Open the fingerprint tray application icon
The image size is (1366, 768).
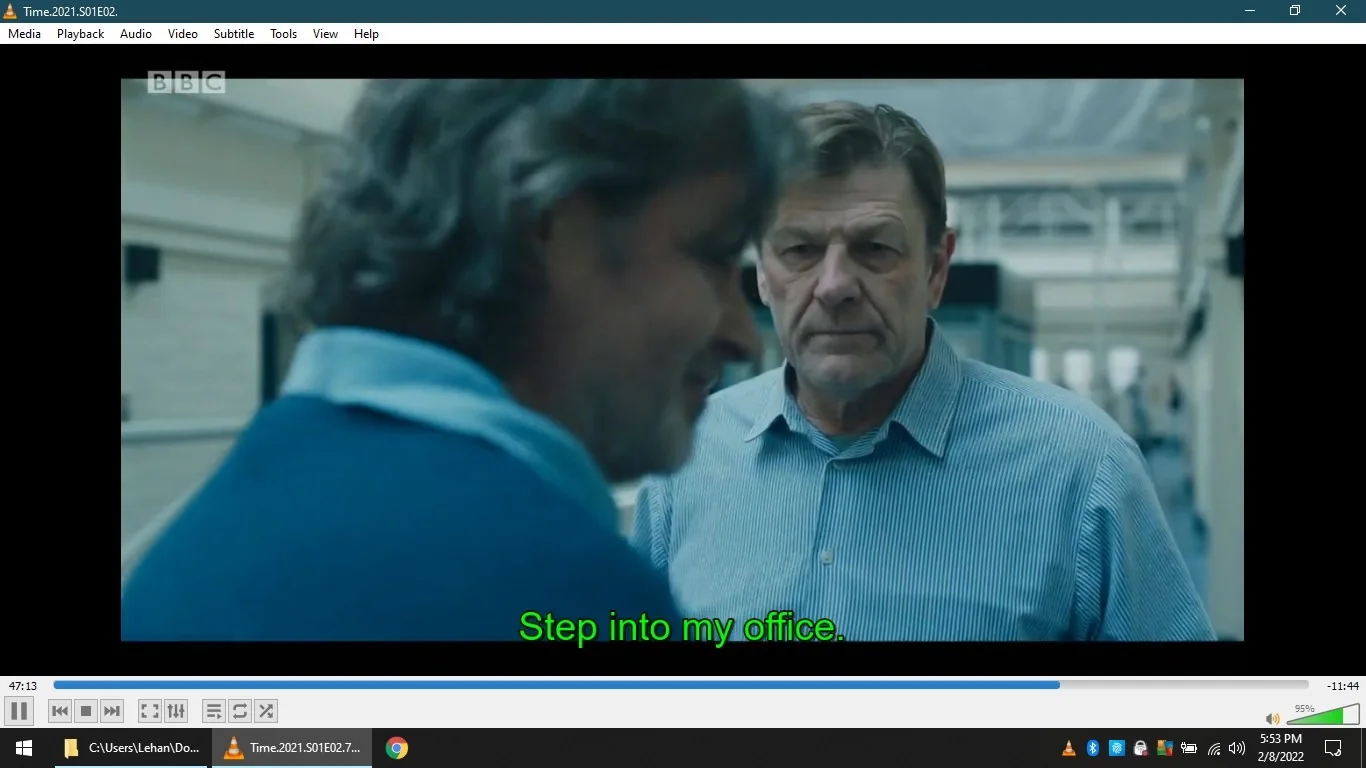coord(1117,748)
